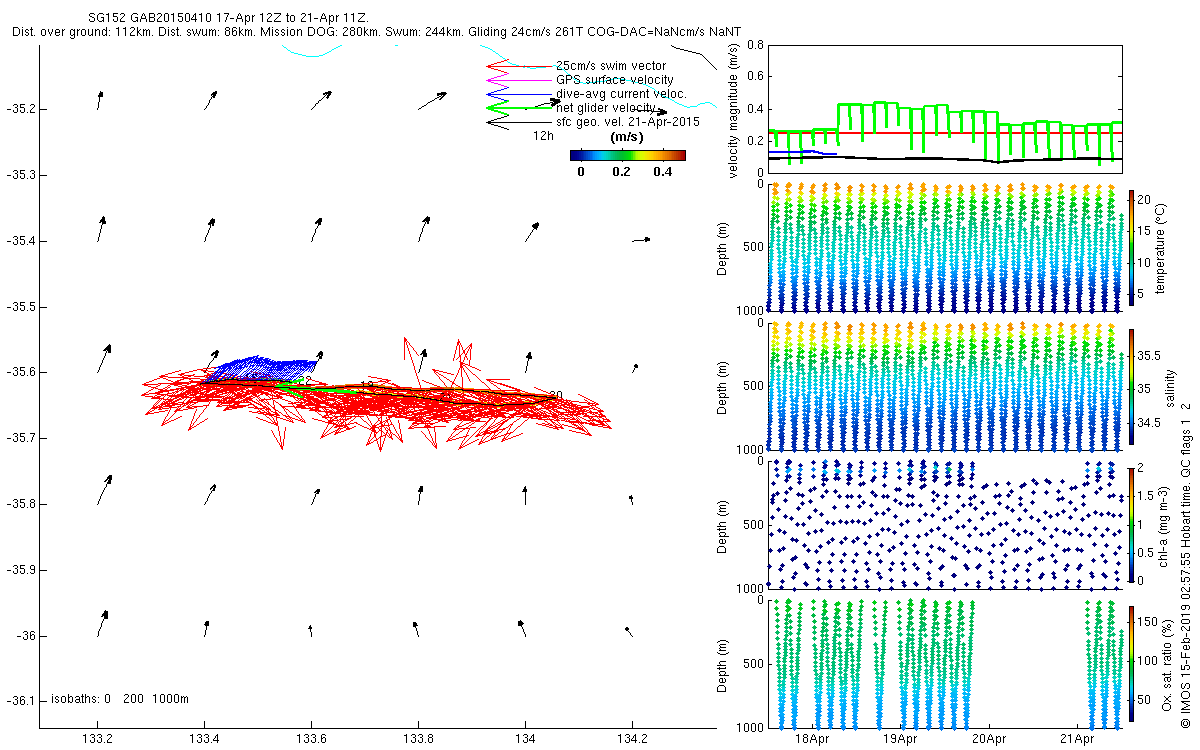Click the velocity (m/s) colorbar under the legend
Viewport: 1200px width, 750px height.
[627, 155]
